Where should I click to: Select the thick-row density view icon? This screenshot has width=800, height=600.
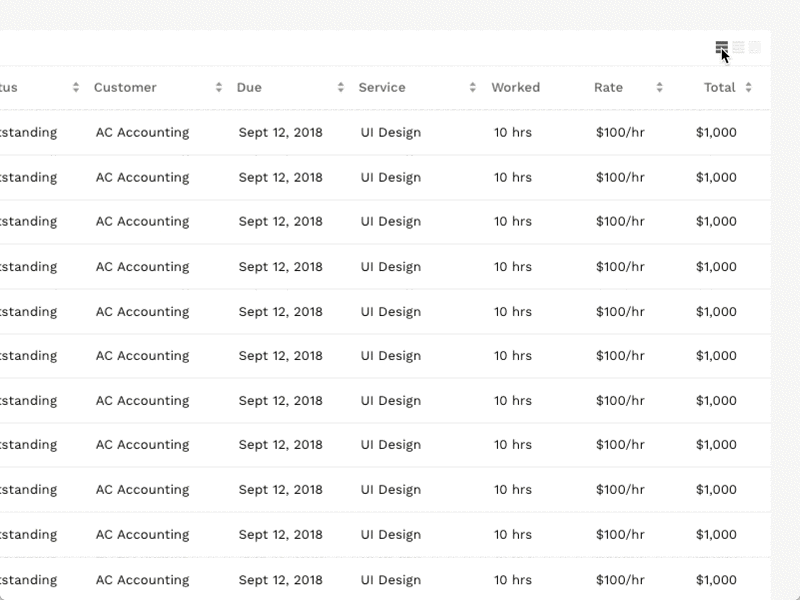tap(721, 47)
